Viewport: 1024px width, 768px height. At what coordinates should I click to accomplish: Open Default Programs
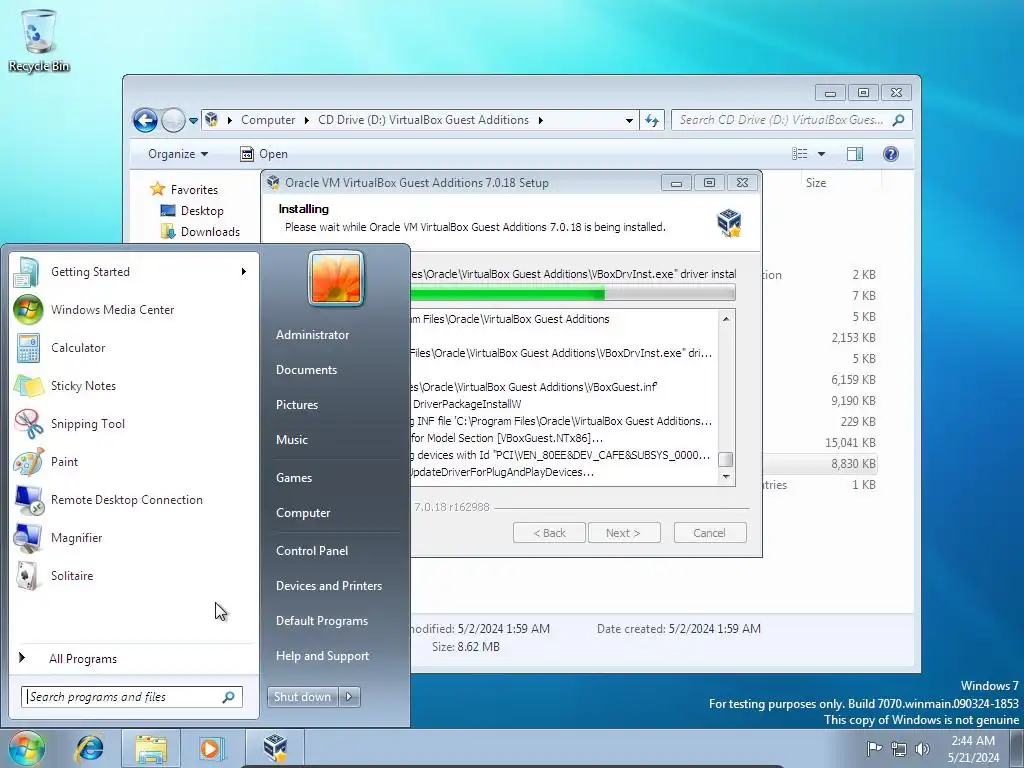pos(321,621)
